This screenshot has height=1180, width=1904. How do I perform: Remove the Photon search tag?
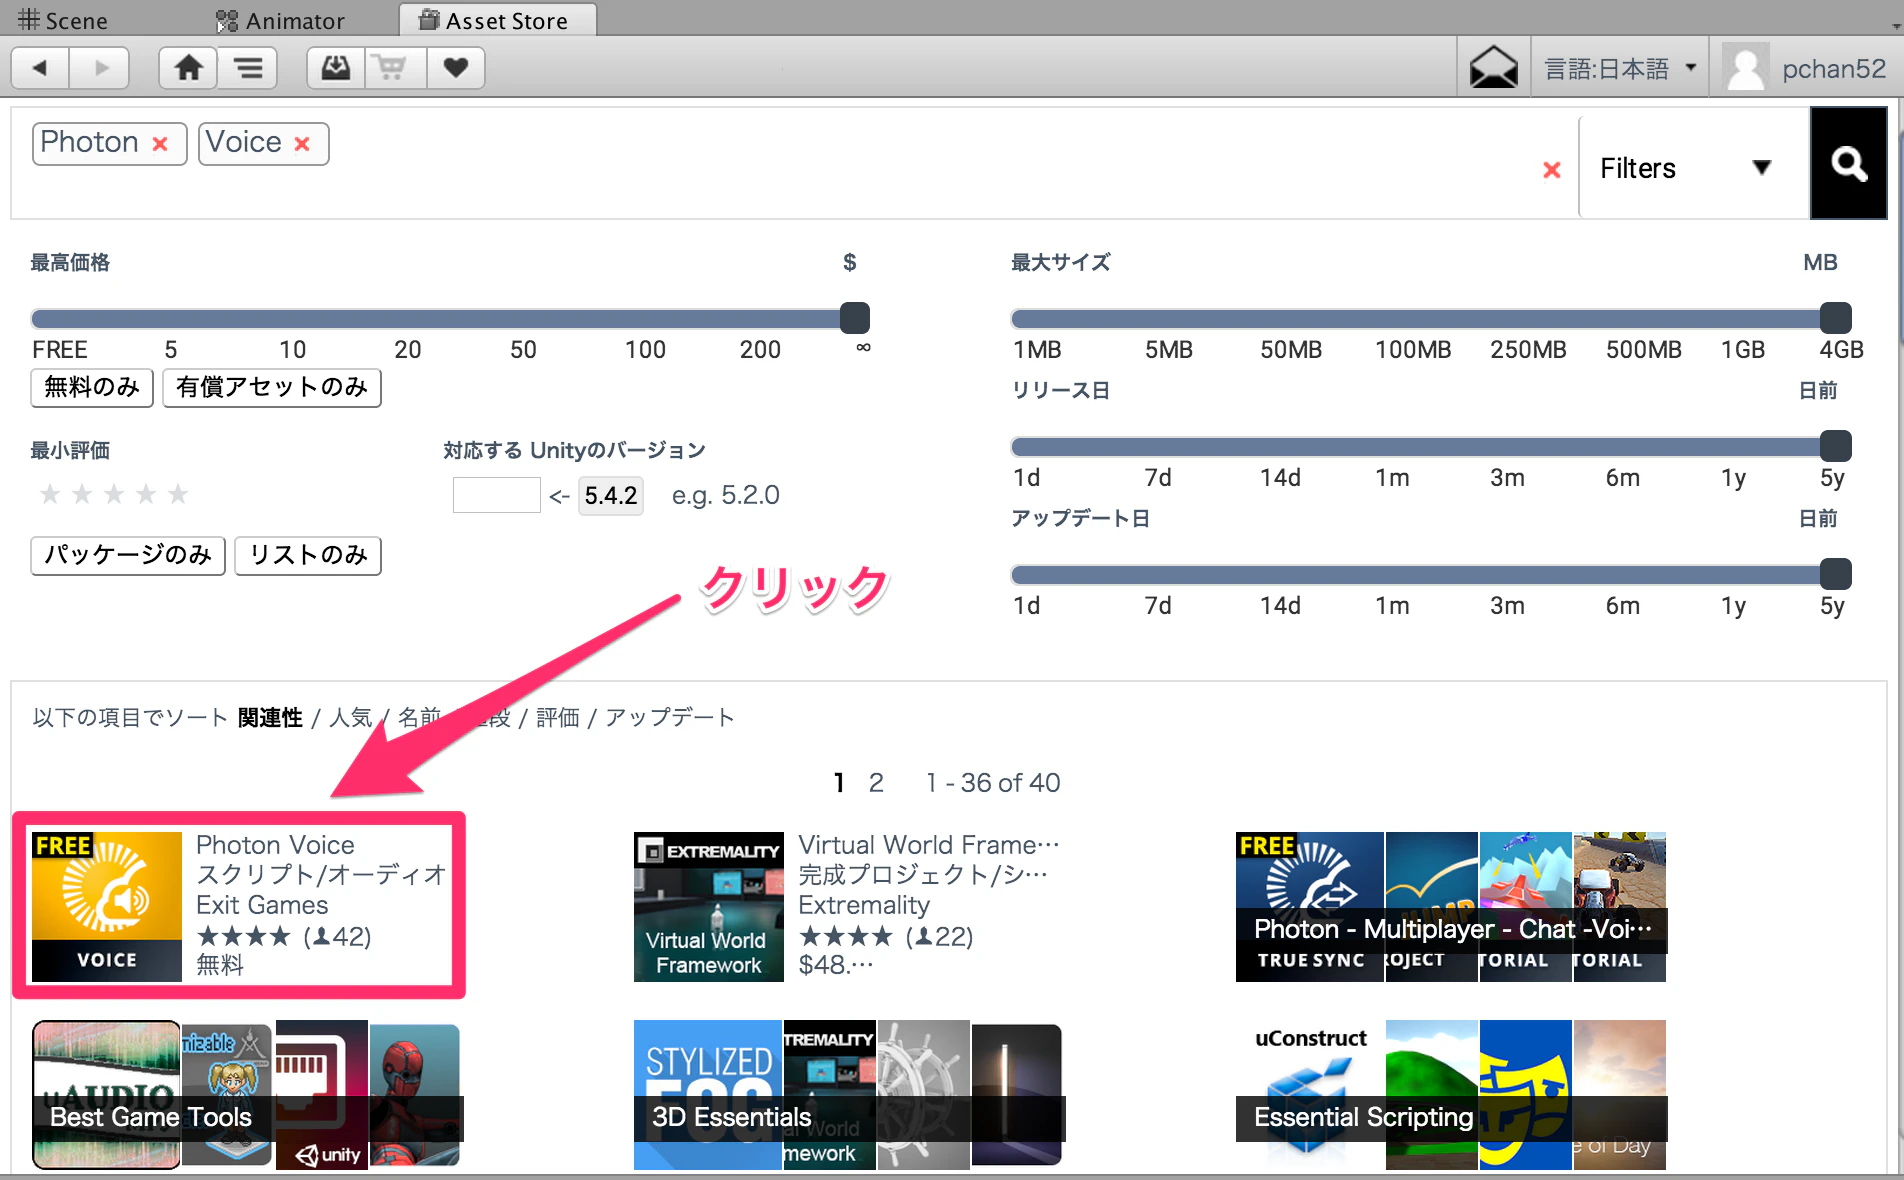[x=160, y=144]
